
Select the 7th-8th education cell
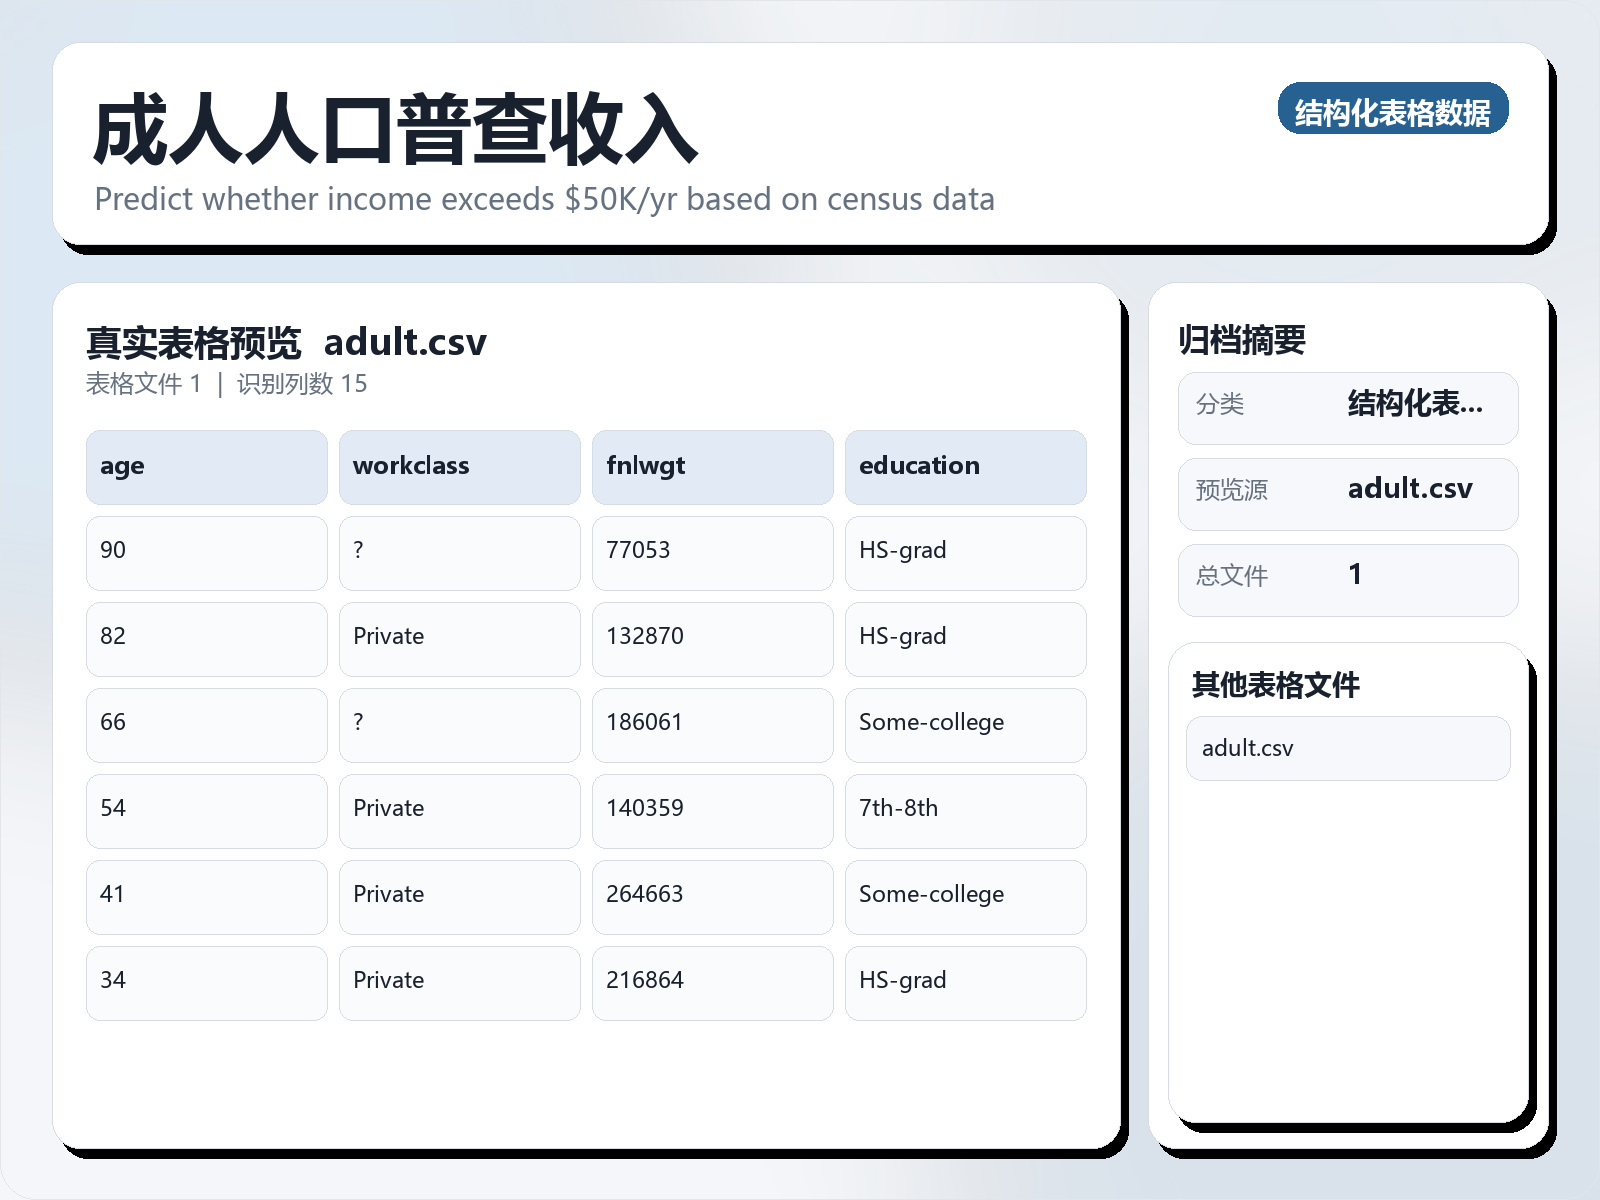pos(965,810)
